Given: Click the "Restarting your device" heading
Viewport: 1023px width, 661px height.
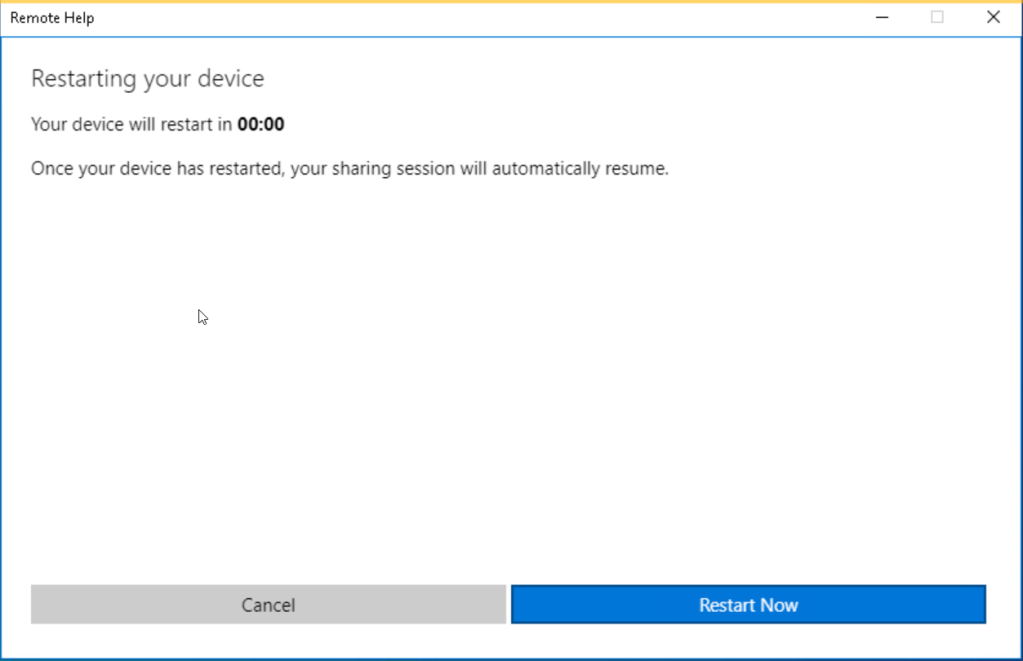Looking at the screenshot, I should click(x=147, y=79).
